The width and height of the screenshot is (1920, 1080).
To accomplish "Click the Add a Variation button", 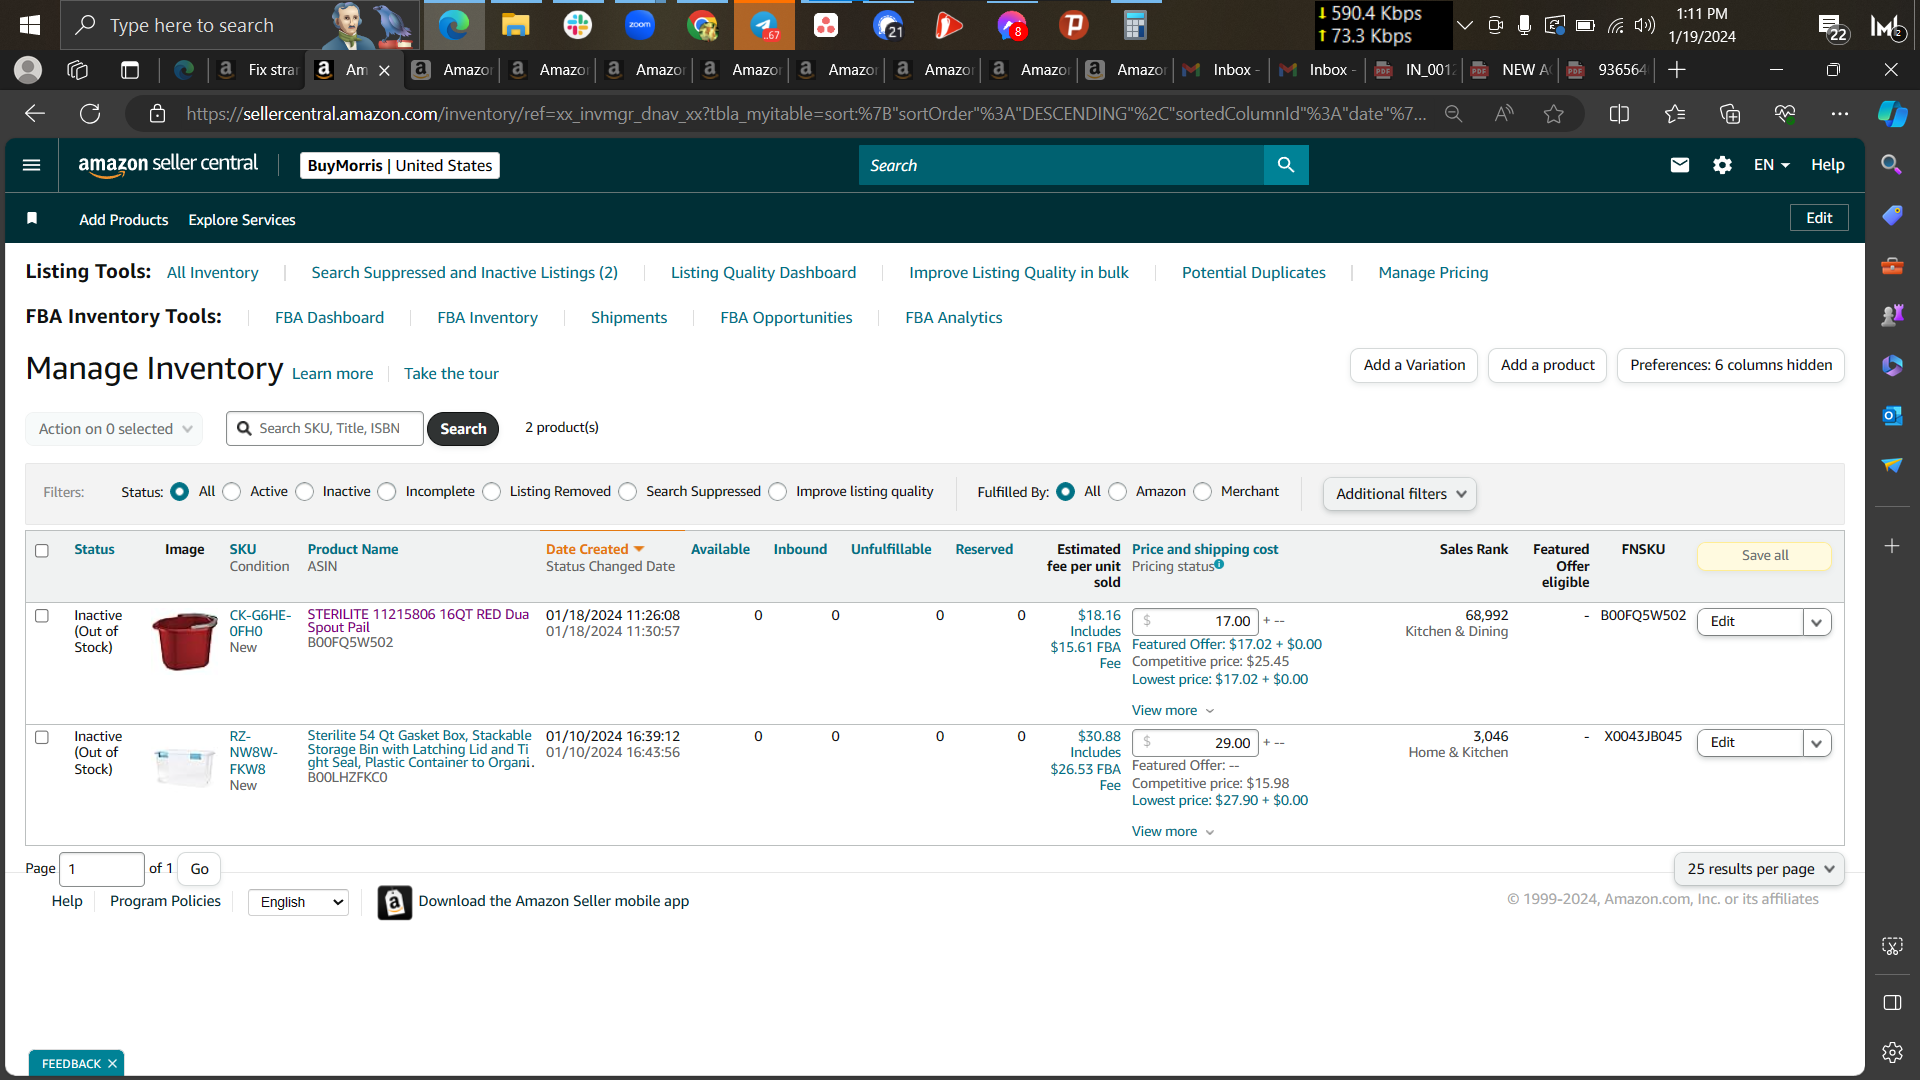I will pyautogui.click(x=1414, y=366).
